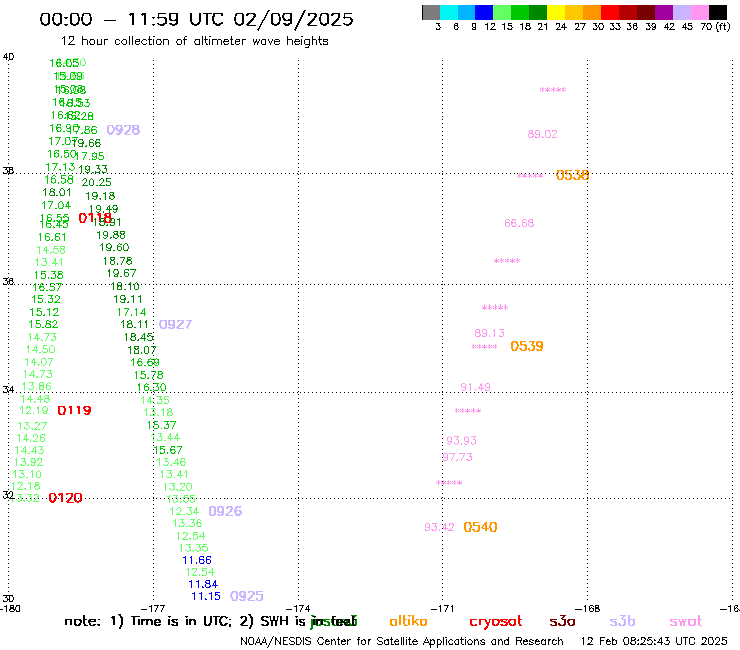Click the swot value '97.73'
This screenshot has width=740, height=650.
tap(457, 457)
